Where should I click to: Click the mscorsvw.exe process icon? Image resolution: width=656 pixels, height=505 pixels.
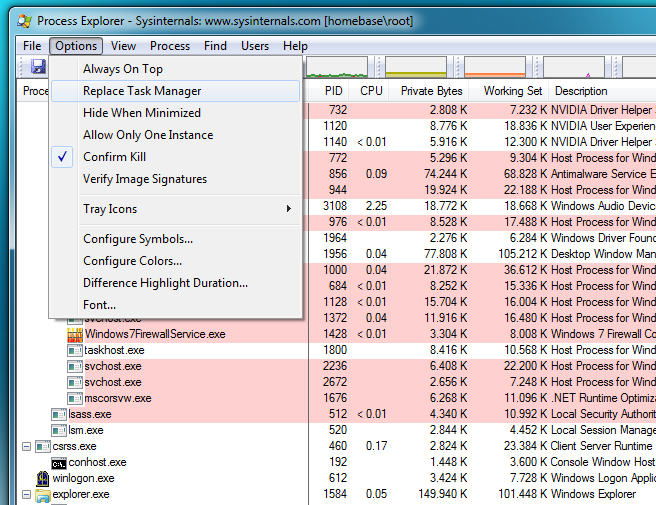click(x=75, y=398)
